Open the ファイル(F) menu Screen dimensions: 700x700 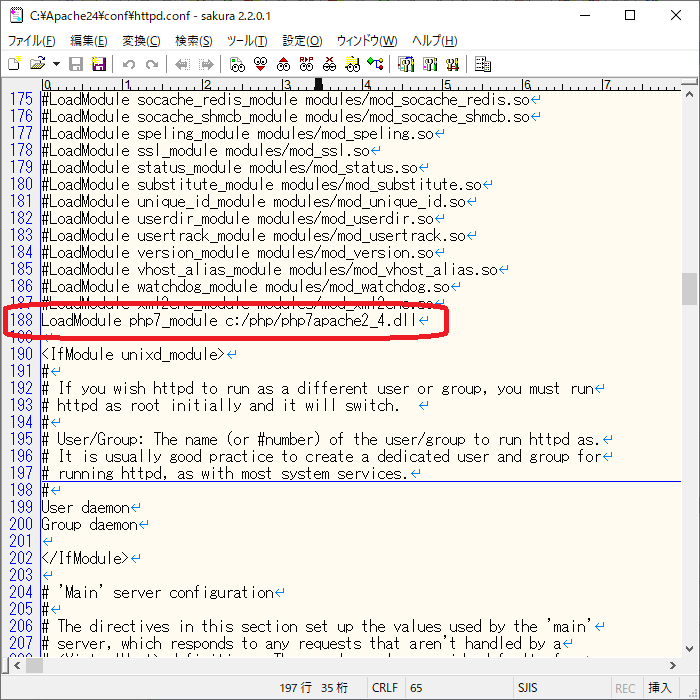32,41
